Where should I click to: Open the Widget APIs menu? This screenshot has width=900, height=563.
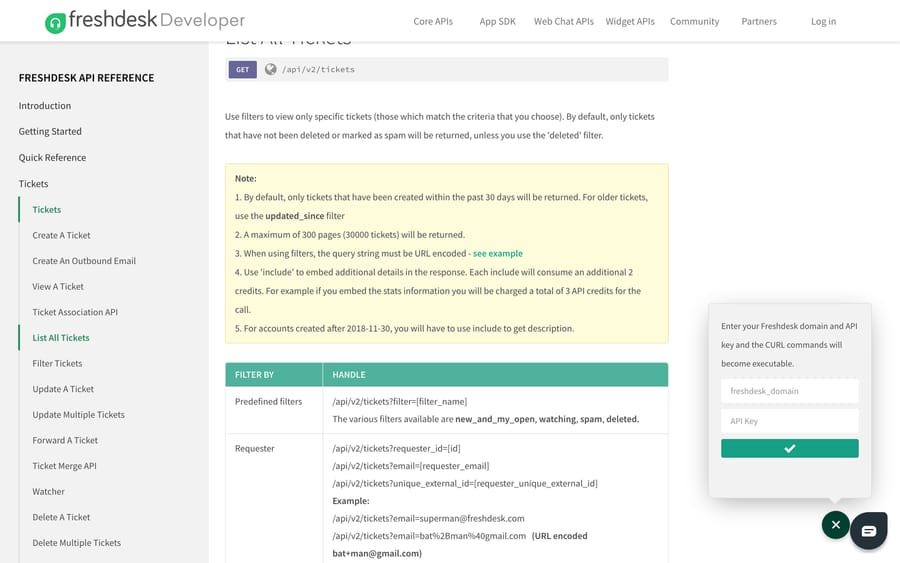pos(630,21)
